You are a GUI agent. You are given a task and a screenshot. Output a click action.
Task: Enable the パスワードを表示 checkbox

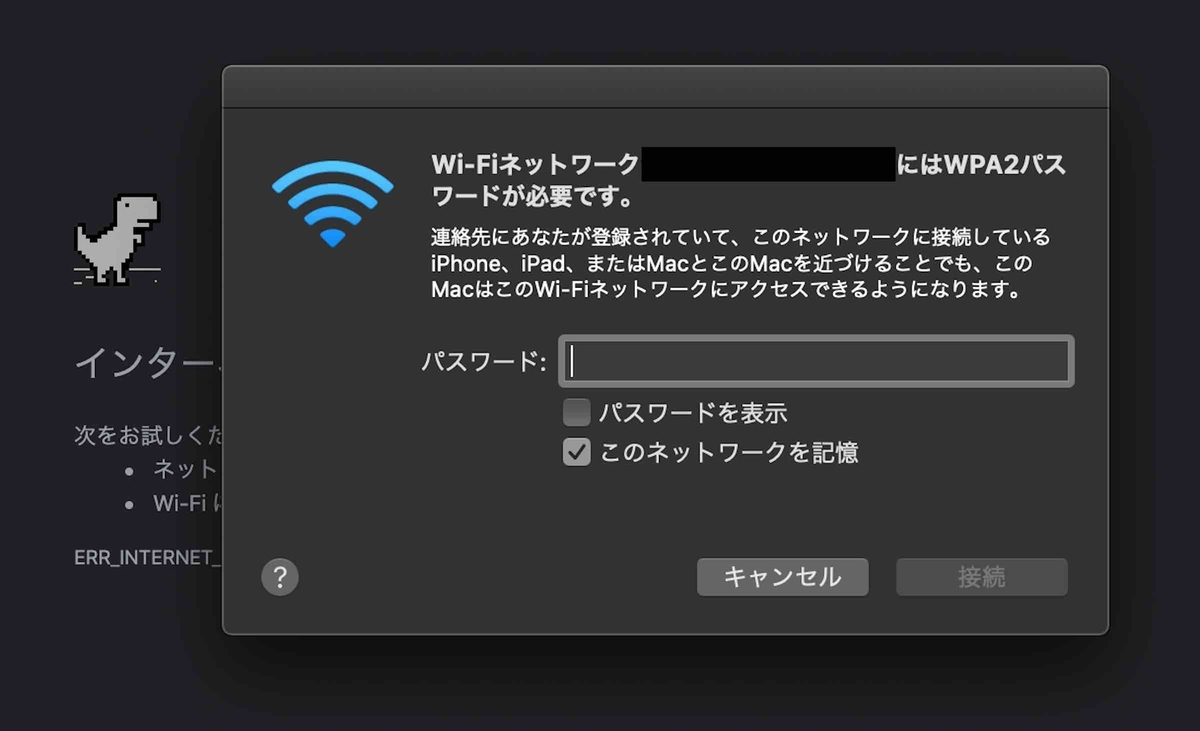tap(577, 412)
